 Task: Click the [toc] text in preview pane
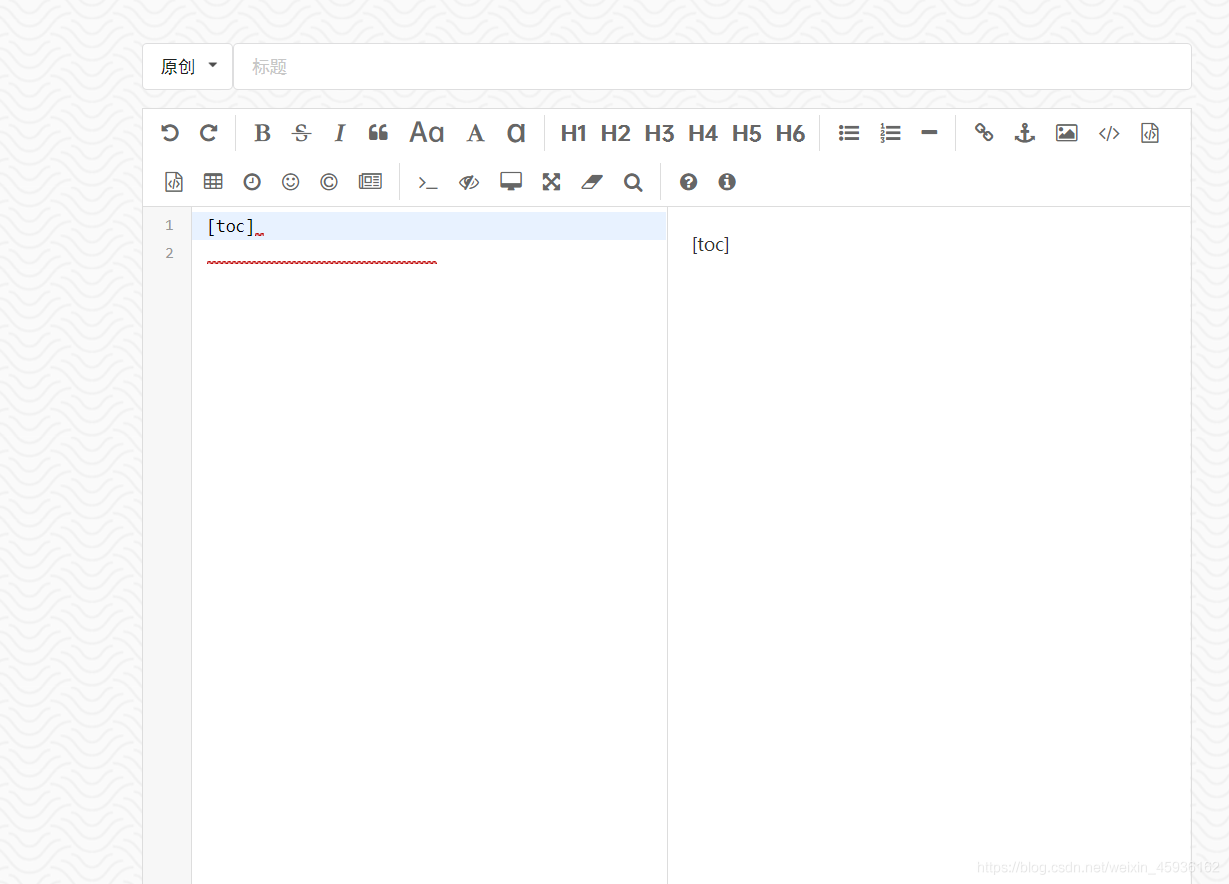click(710, 245)
